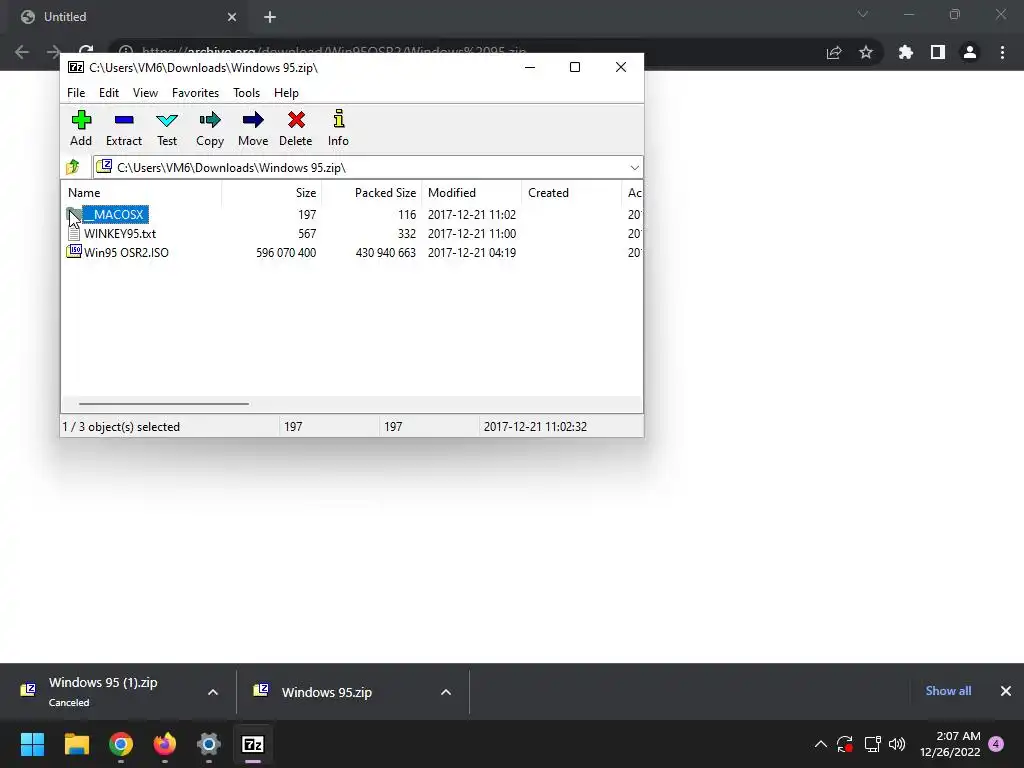Close the Untitled tab
This screenshot has width=1024, height=768.
(x=232, y=17)
